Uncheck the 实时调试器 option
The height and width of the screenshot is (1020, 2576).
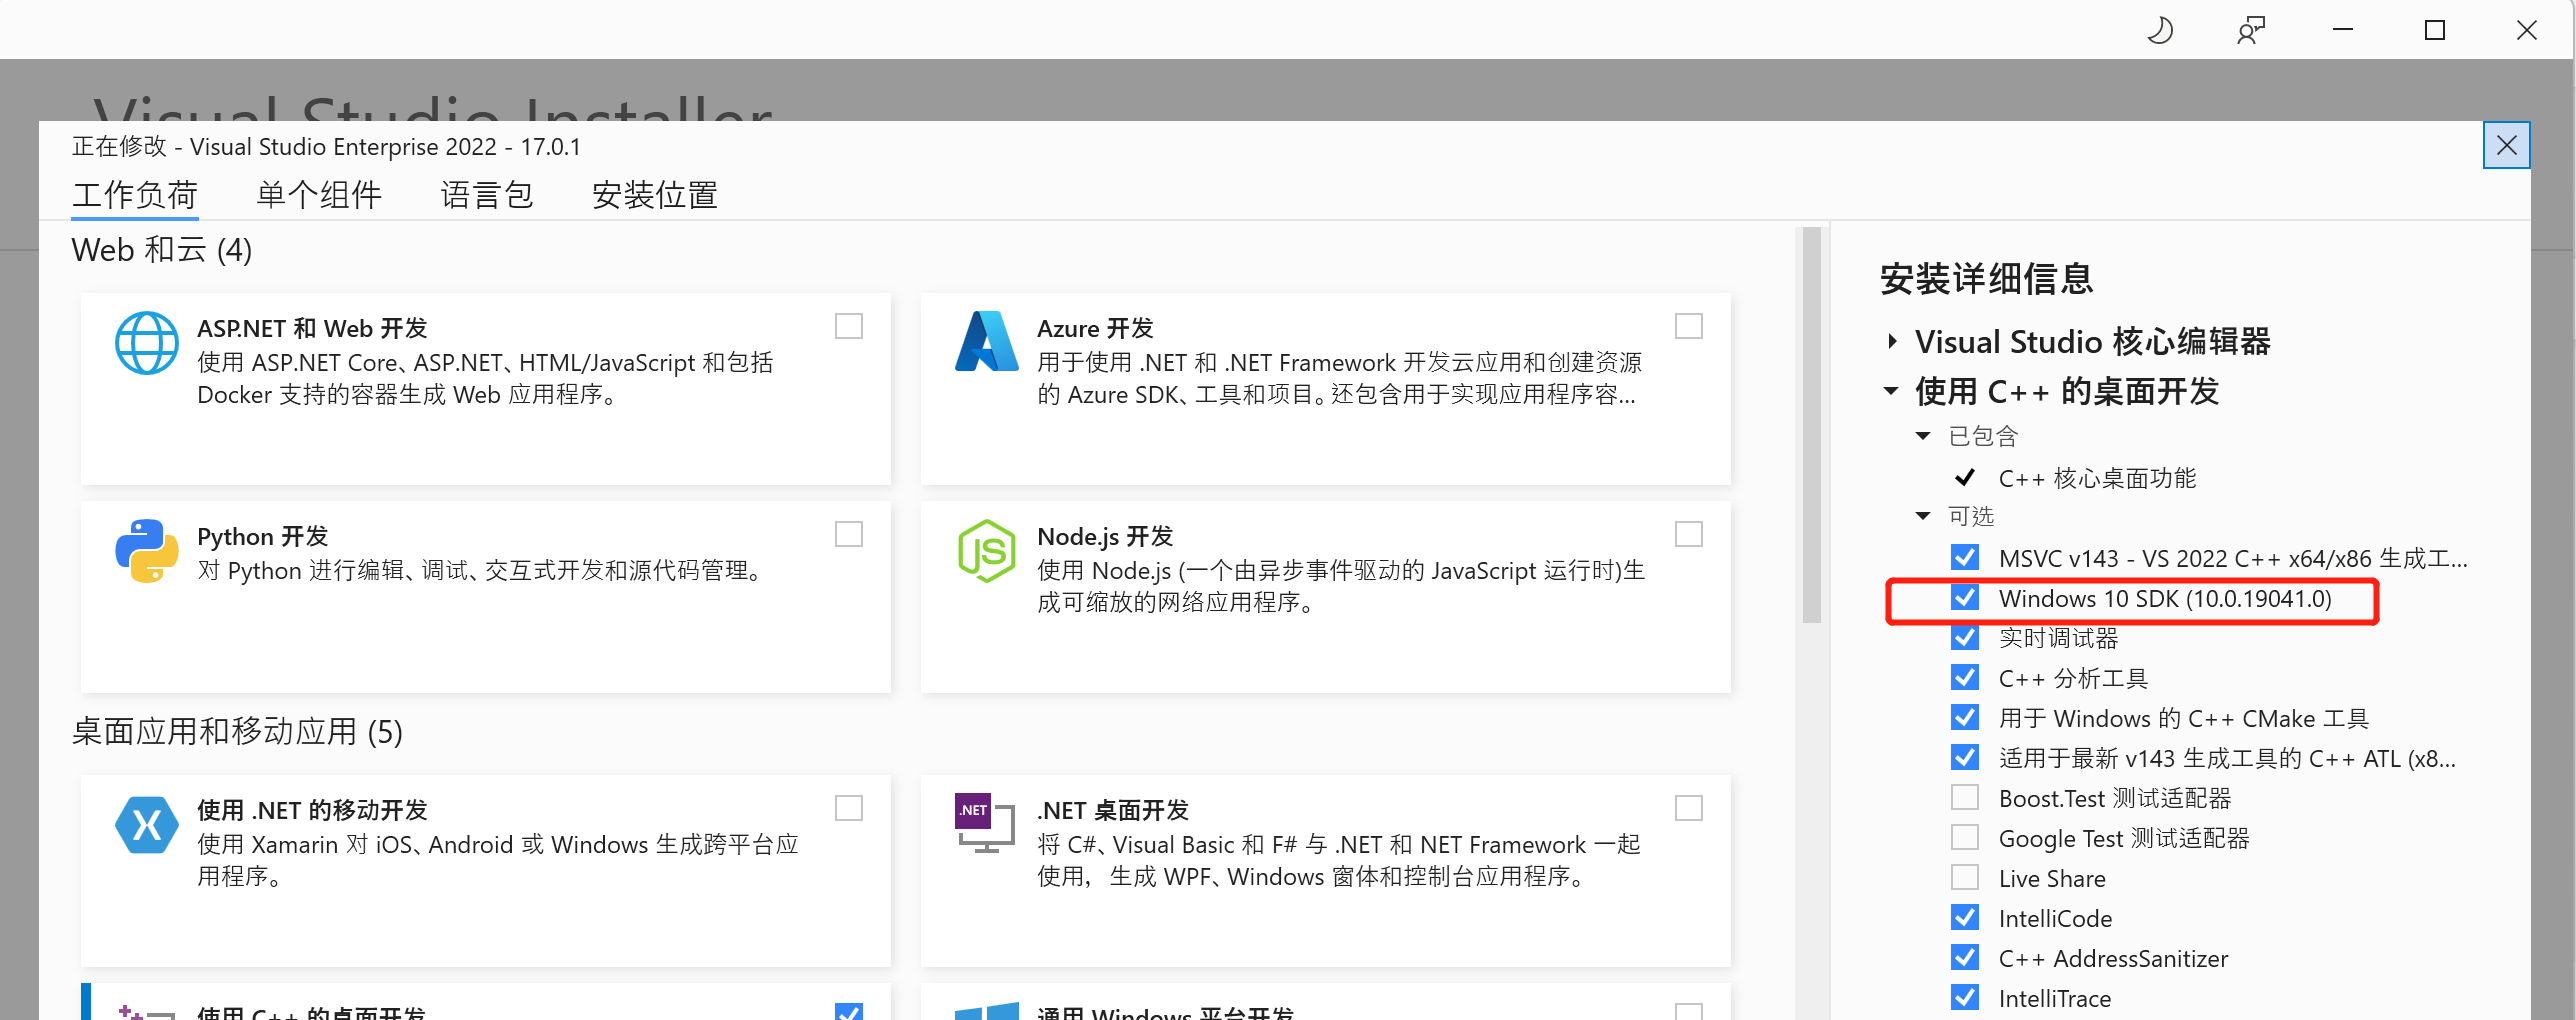point(1965,638)
